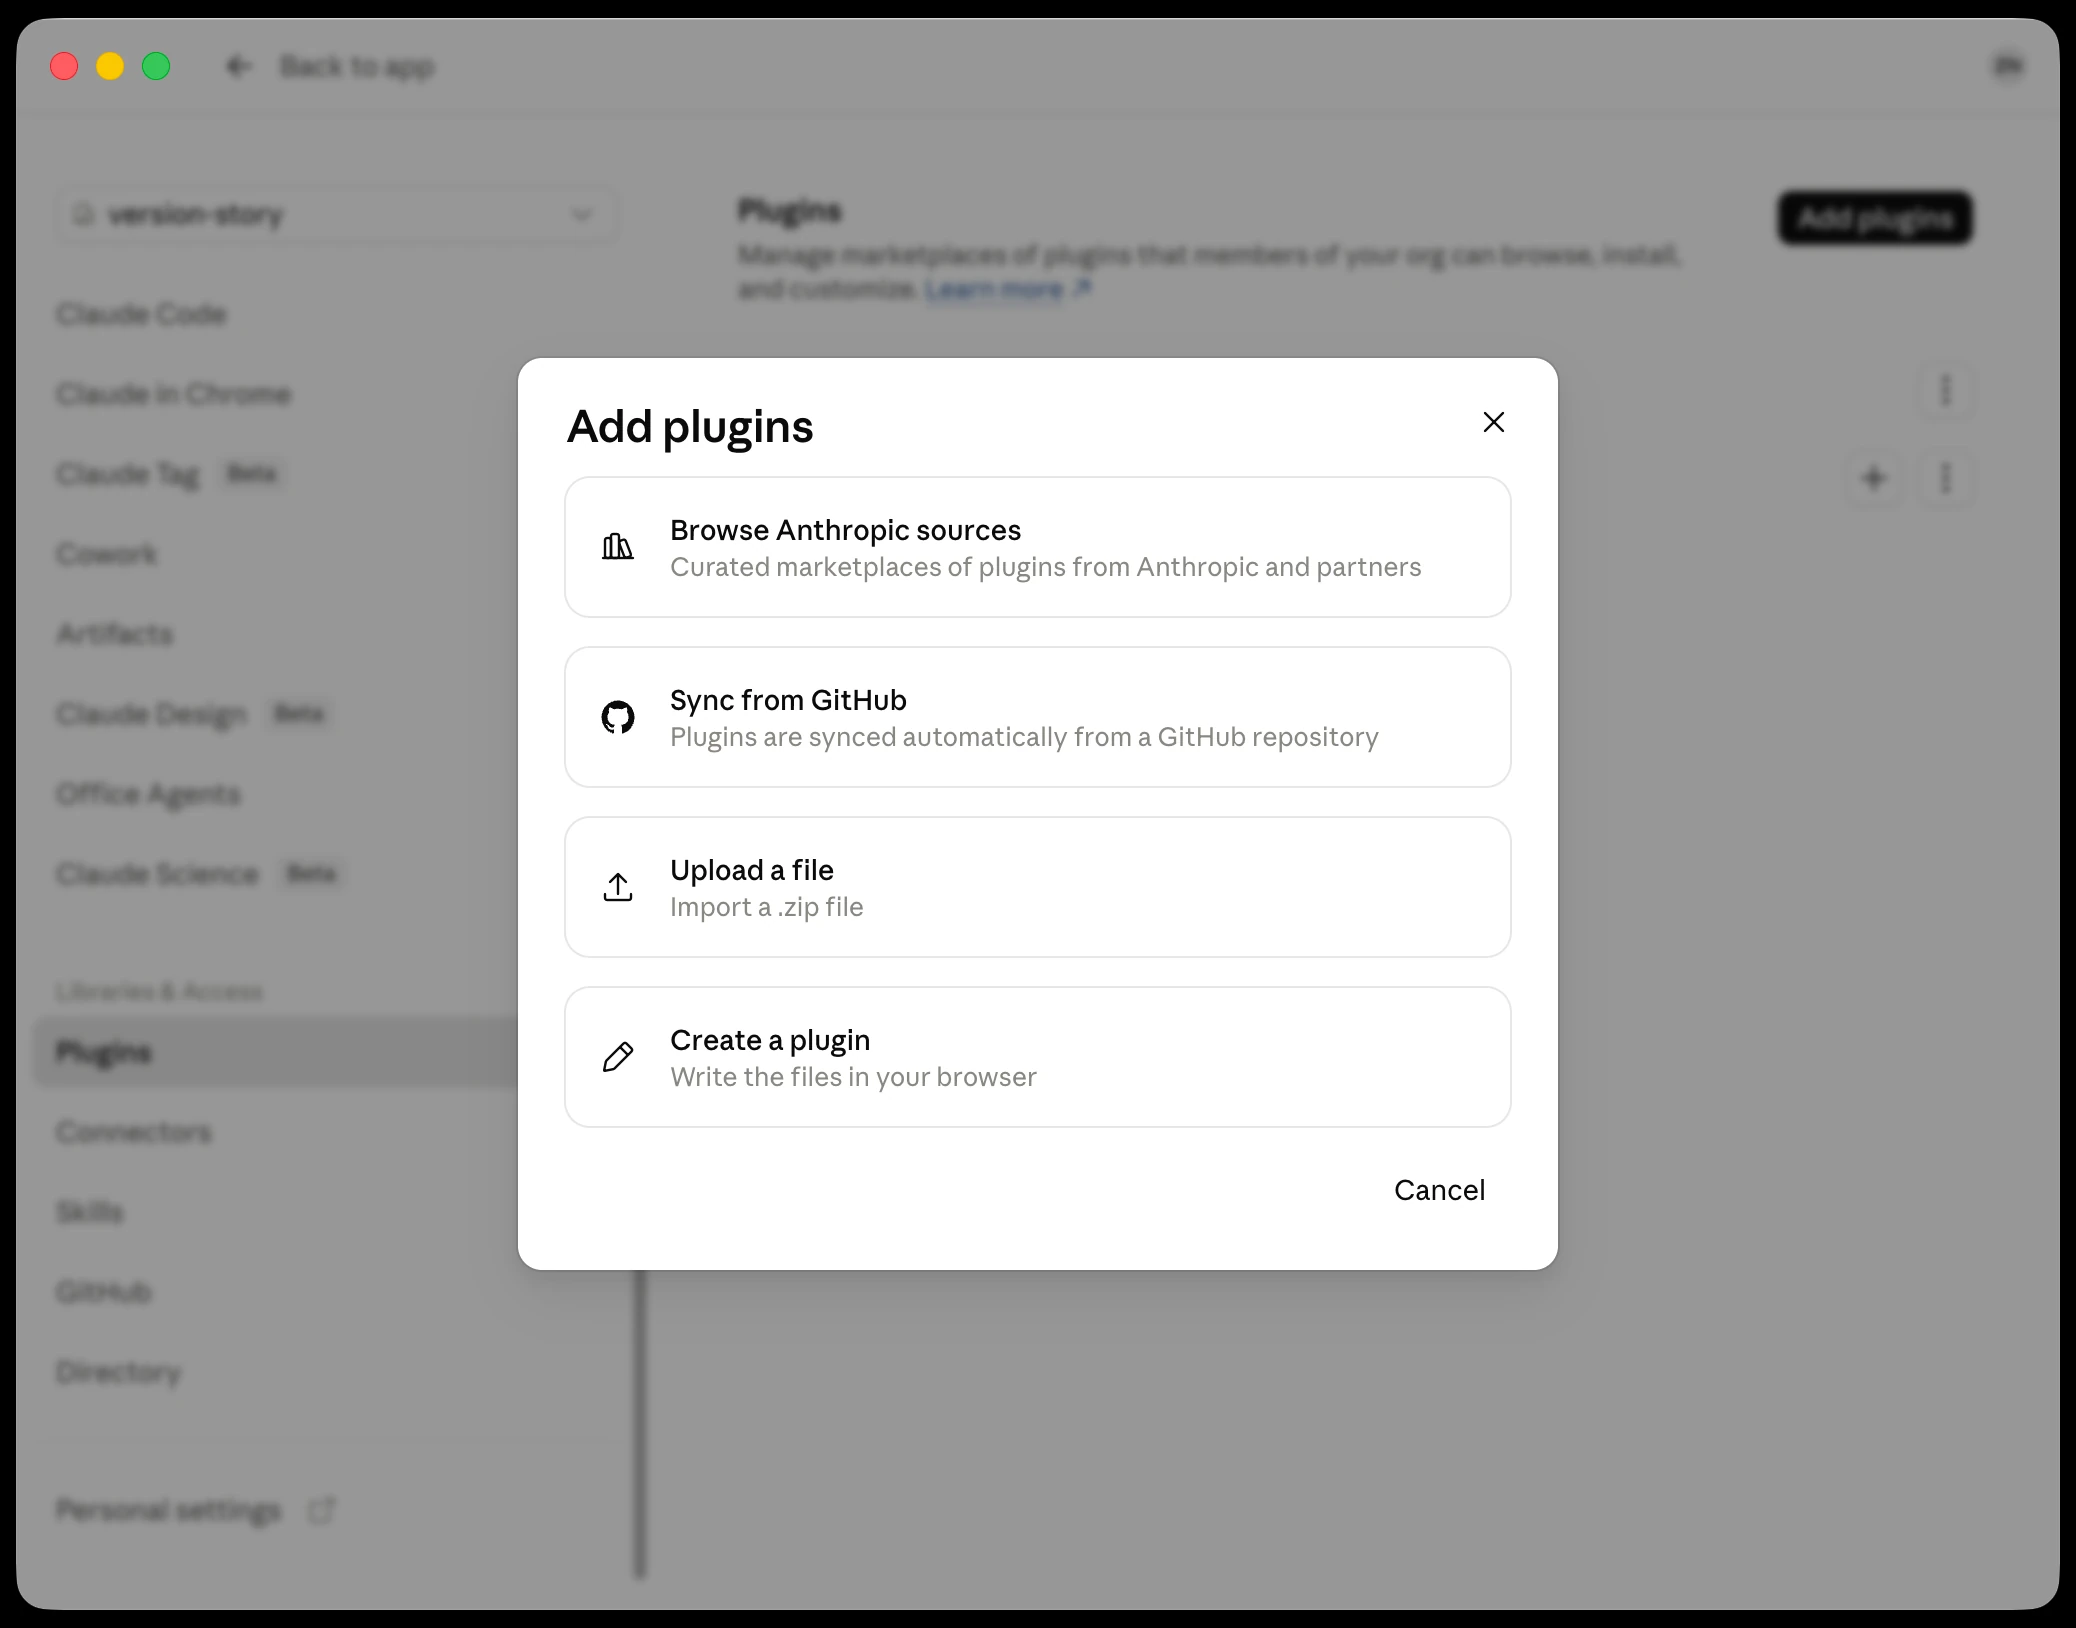Select Plugins in the sidebar
The image size is (2076, 1628).
pos(277,1052)
